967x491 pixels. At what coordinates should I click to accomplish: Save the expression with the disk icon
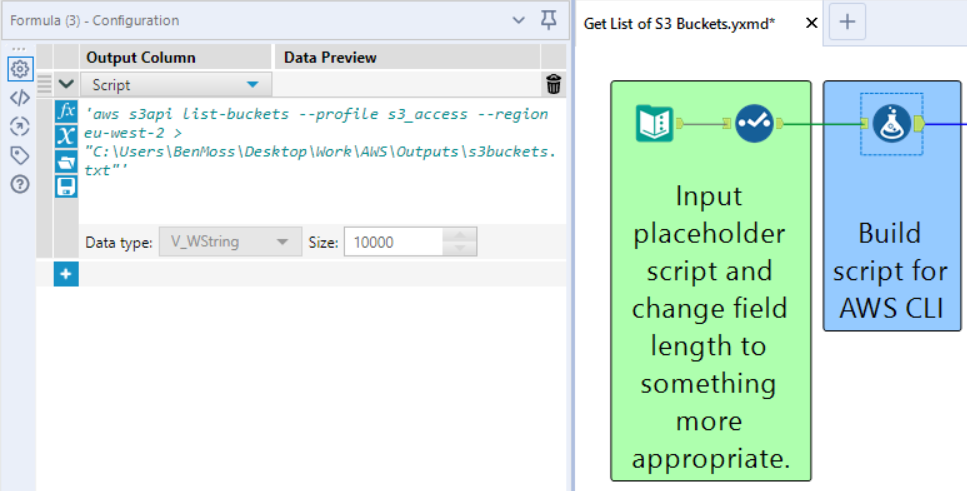tap(66, 186)
